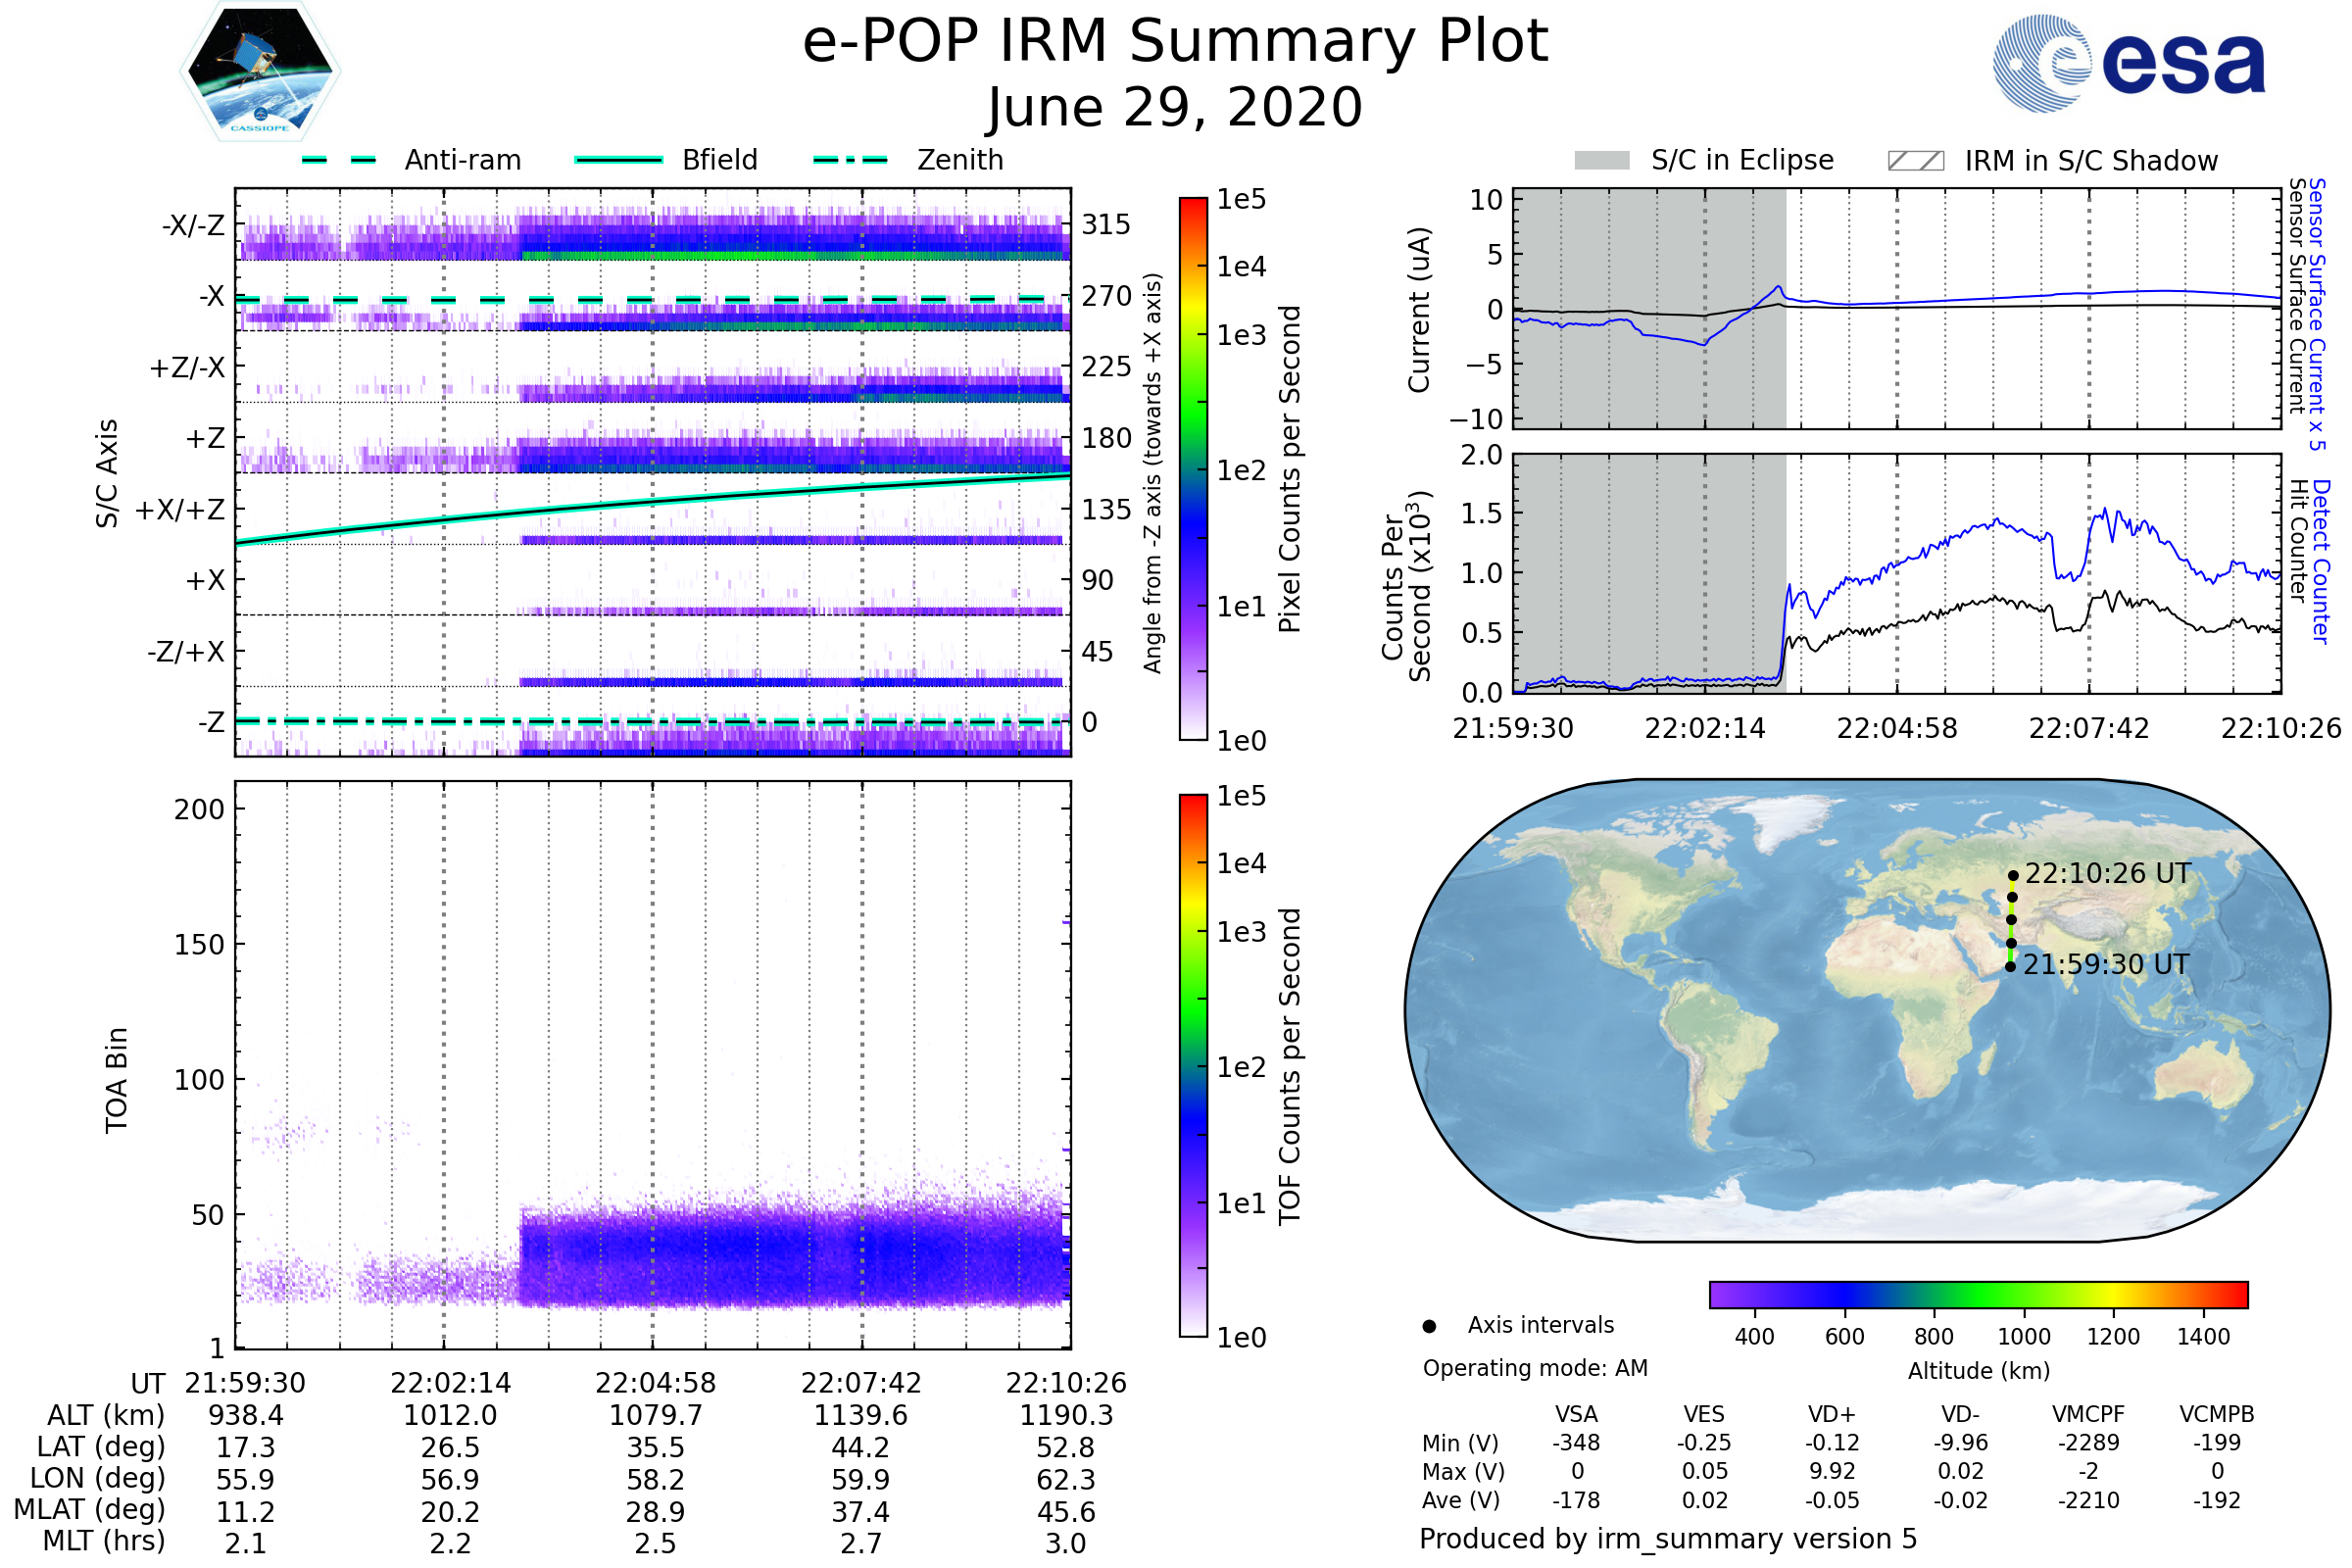Click the Bfield solid legend line
The image size is (2352, 1568).
point(618,160)
